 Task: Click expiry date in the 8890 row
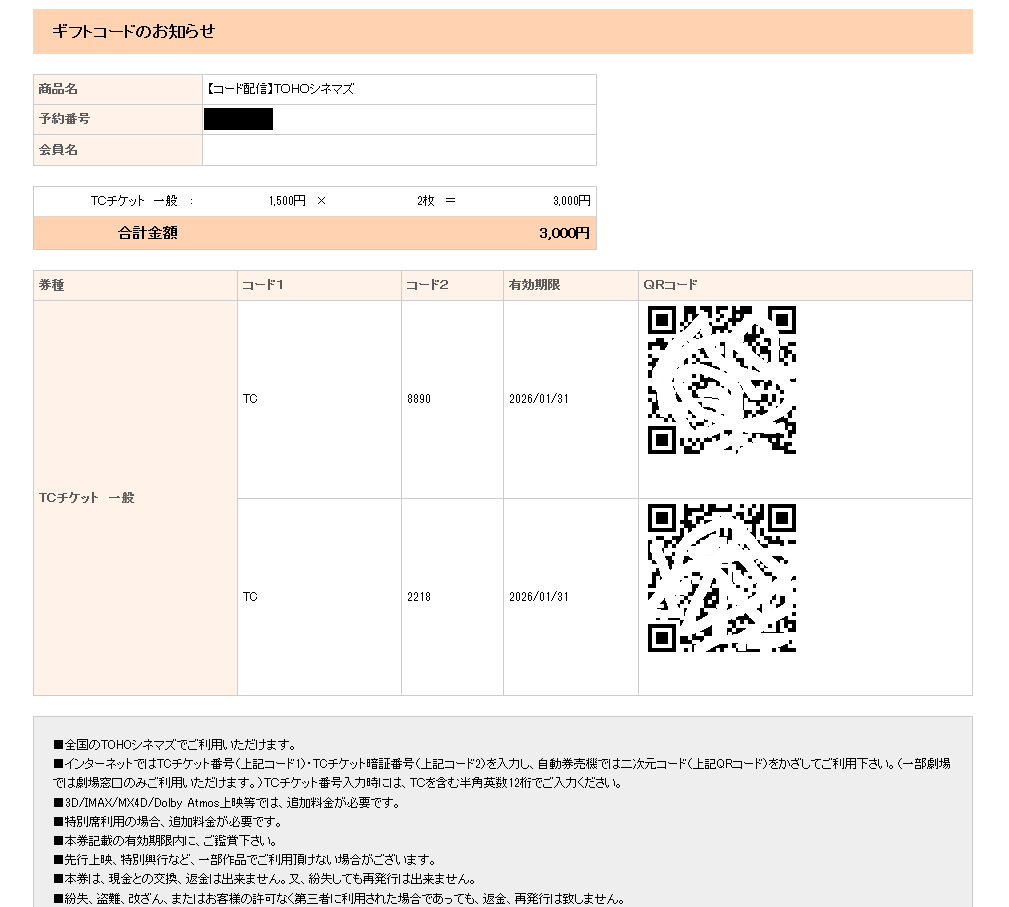point(538,399)
